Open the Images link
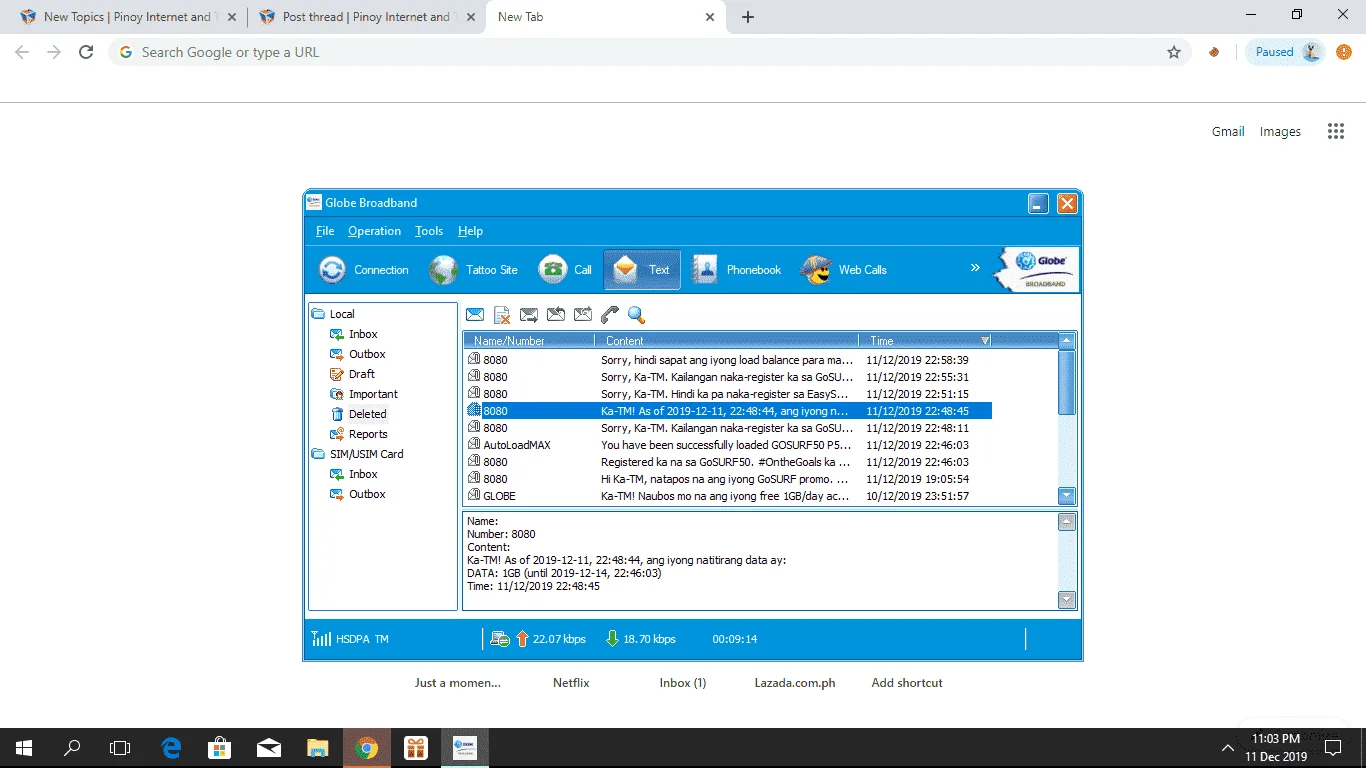This screenshot has height=768, width=1366. point(1280,131)
